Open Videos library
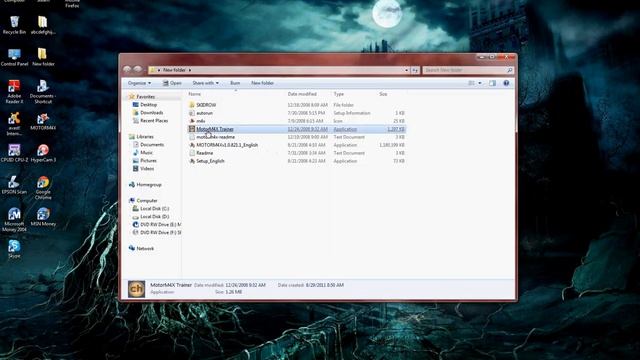 pos(147,169)
